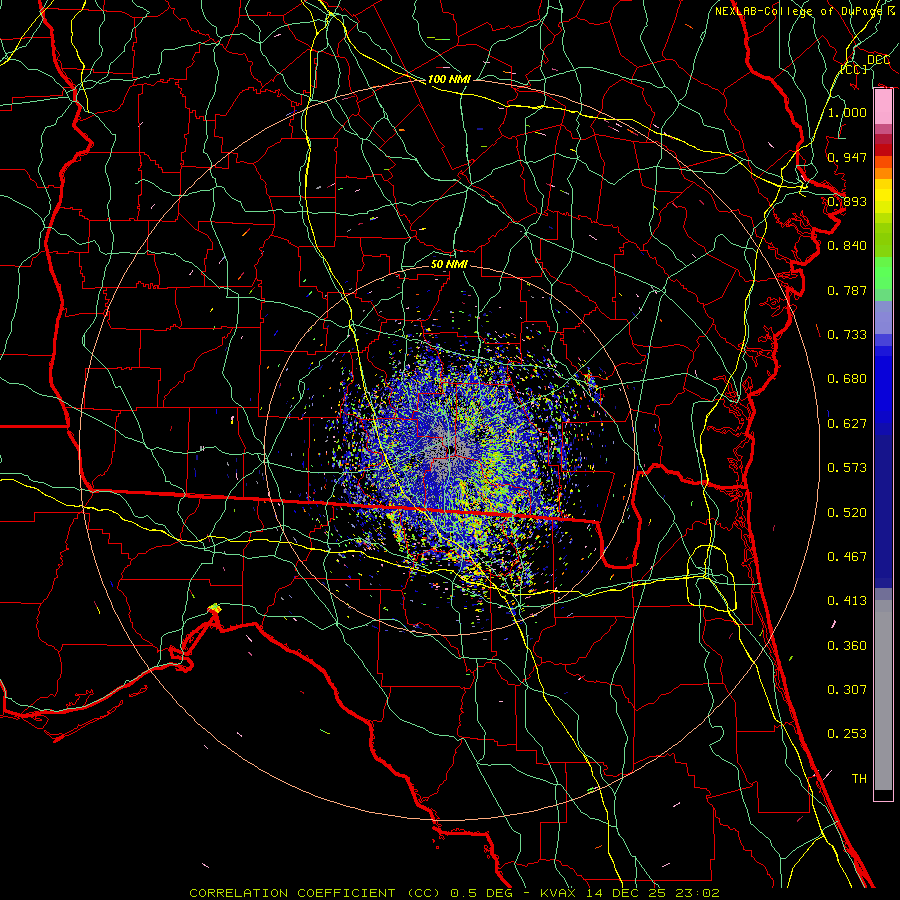Select the 0.893 scale value

[x=847, y=201]
